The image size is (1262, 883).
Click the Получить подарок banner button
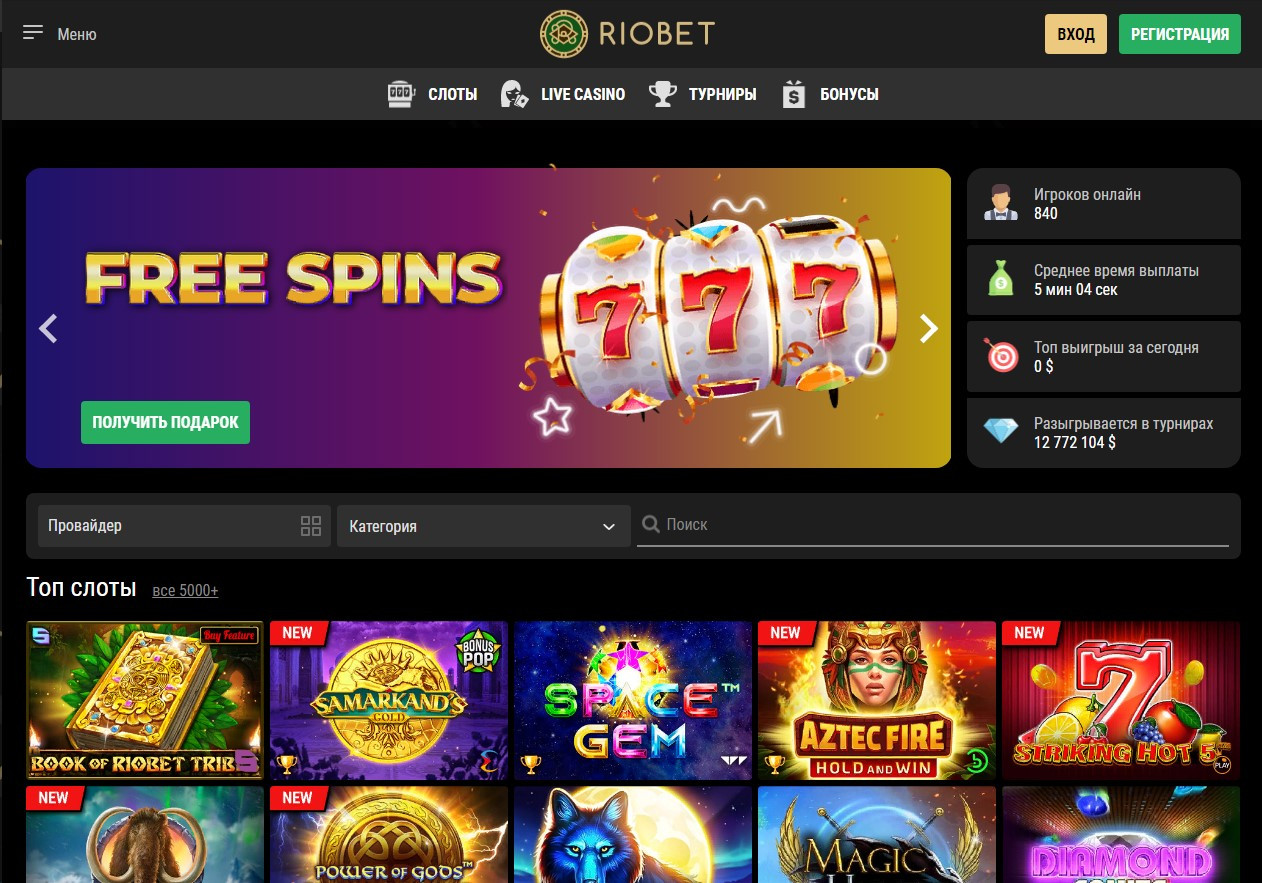click(165, 422)
